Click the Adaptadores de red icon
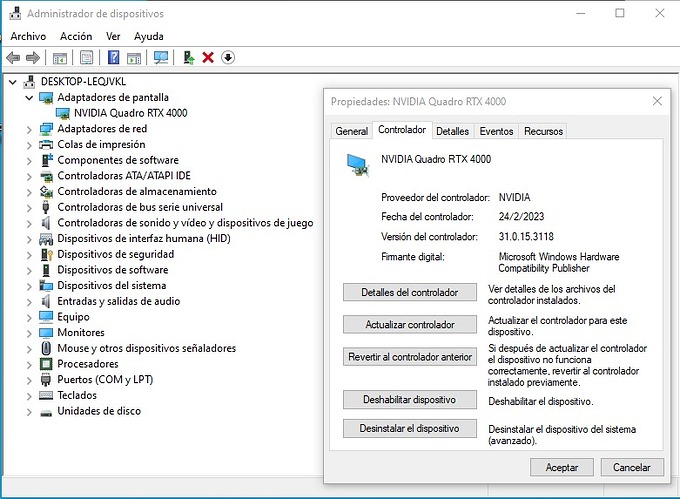The image size is (680, 499). pyautogui.click(x=46, y=129)
